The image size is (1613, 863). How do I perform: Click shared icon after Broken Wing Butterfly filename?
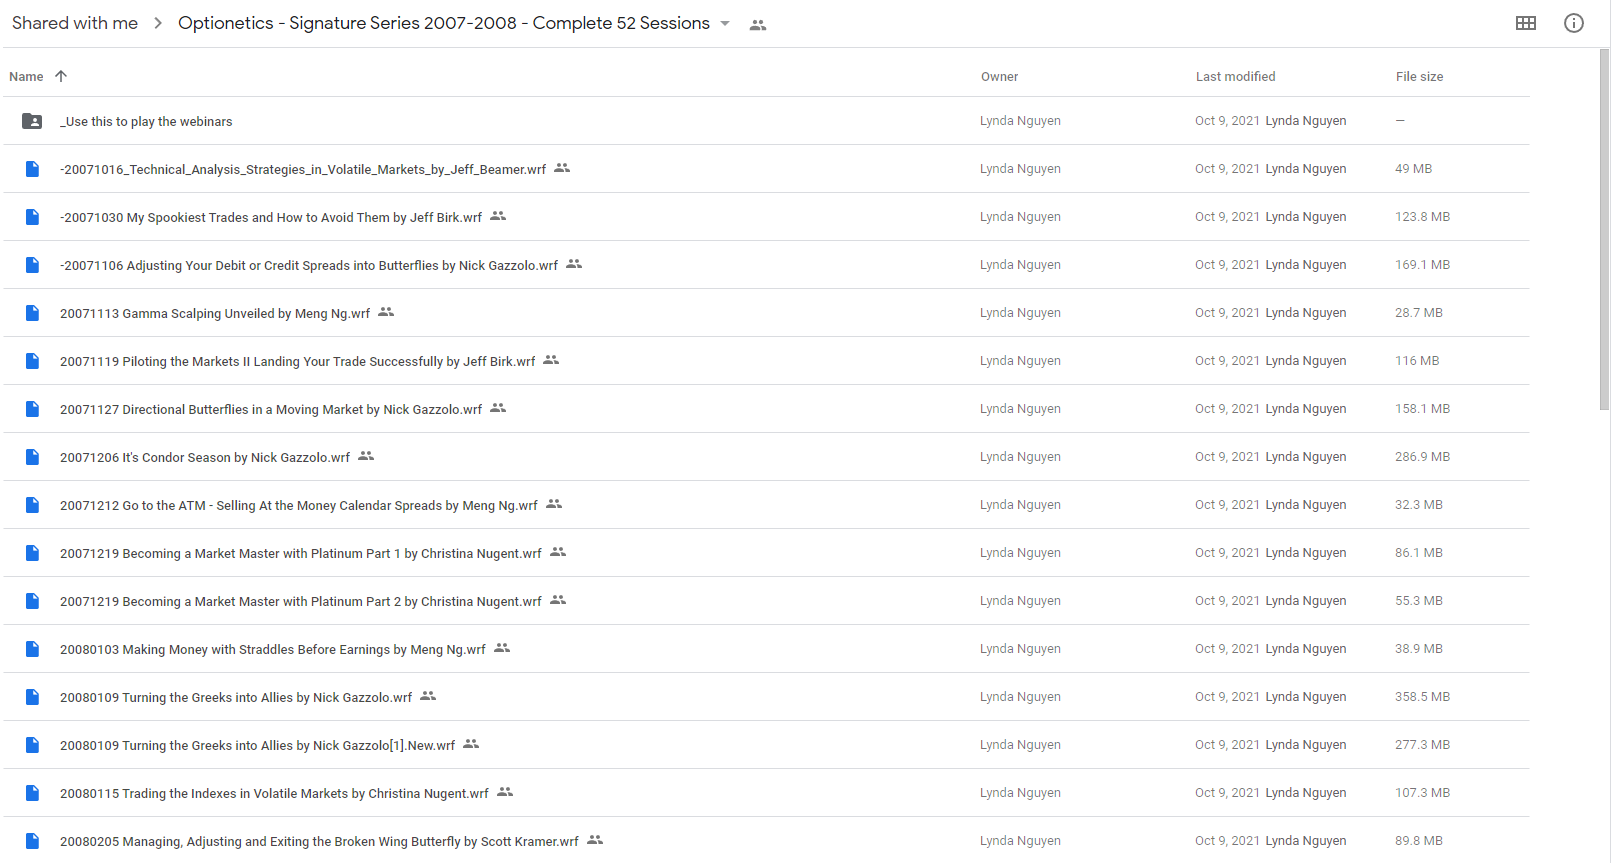pyautogui.click(x=595, y=840)
